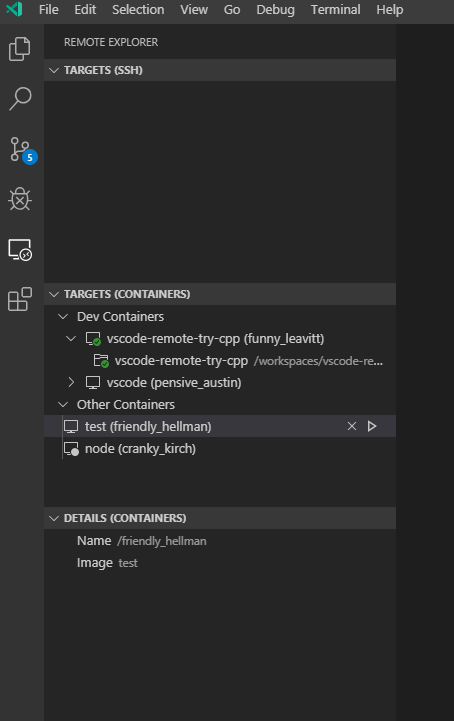Image resolution: width=454 pixels, height=721 pixels.
Task: Click the Other Containers label
Action: [126, 405]
